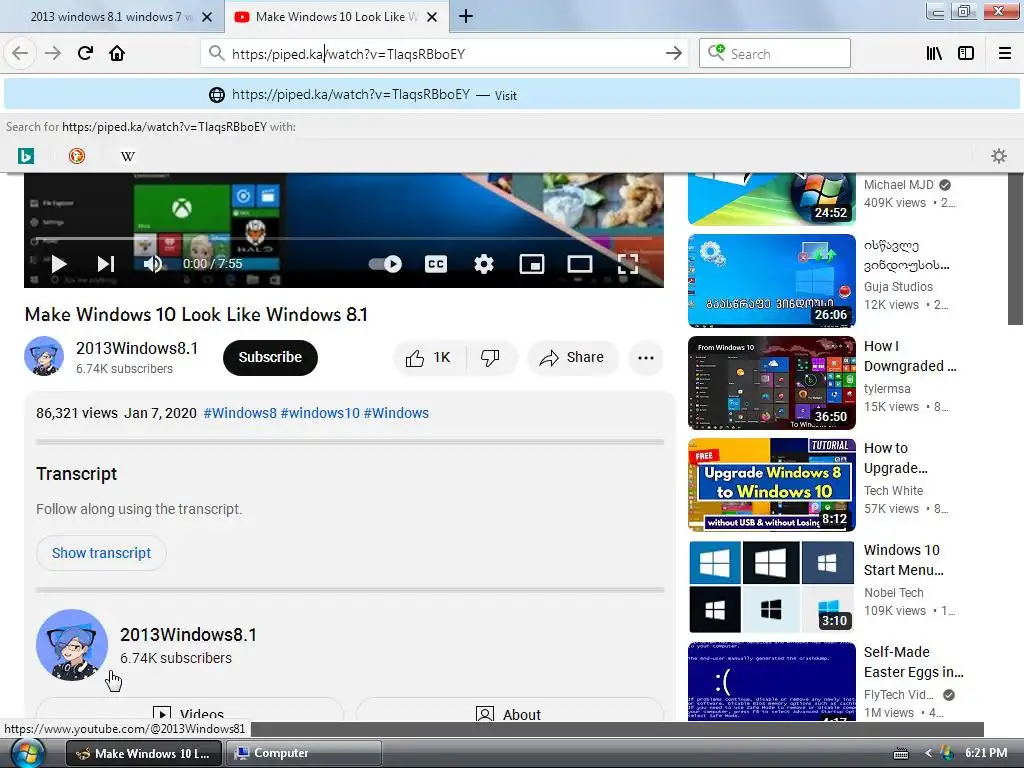The image size is (1024, 768).
Task: Open Self-Made Easter Eggs video thumbnail
Action: 772,682
